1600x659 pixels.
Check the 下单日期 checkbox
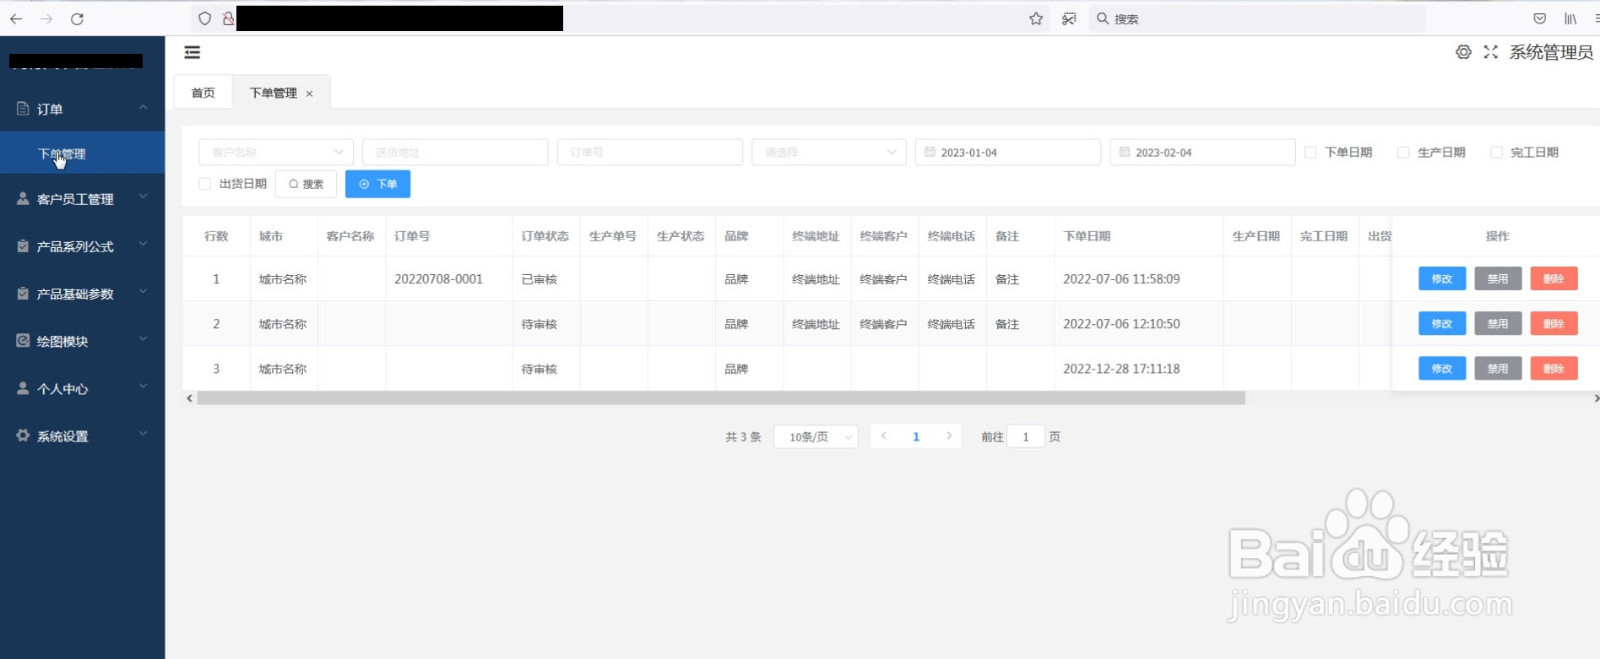(1310, 152)
